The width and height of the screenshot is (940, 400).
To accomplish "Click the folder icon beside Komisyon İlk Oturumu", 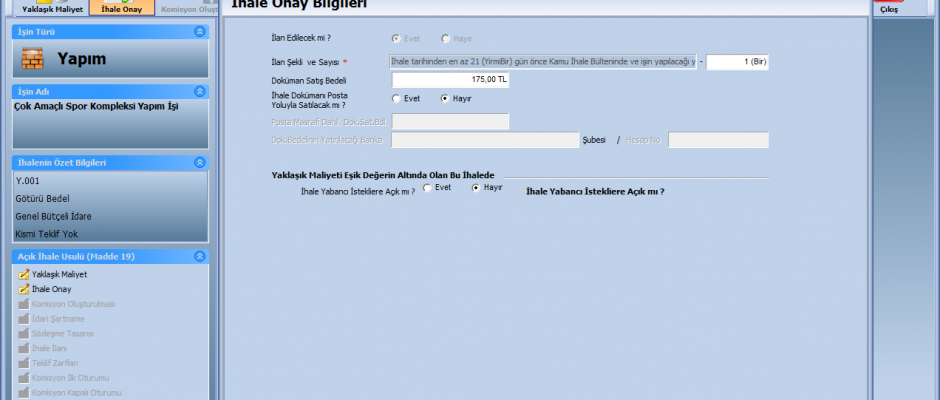I will coord(24,378).
